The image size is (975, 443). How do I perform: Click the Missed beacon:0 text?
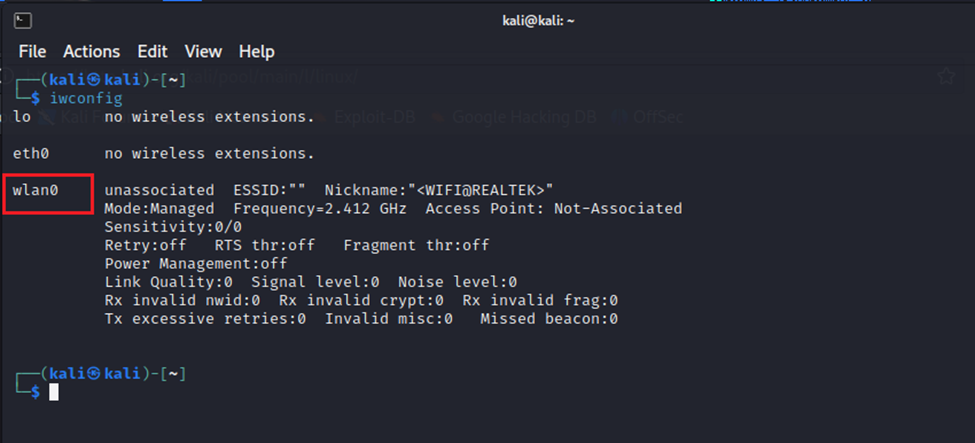pyautogui.click(x=549, y=318)
